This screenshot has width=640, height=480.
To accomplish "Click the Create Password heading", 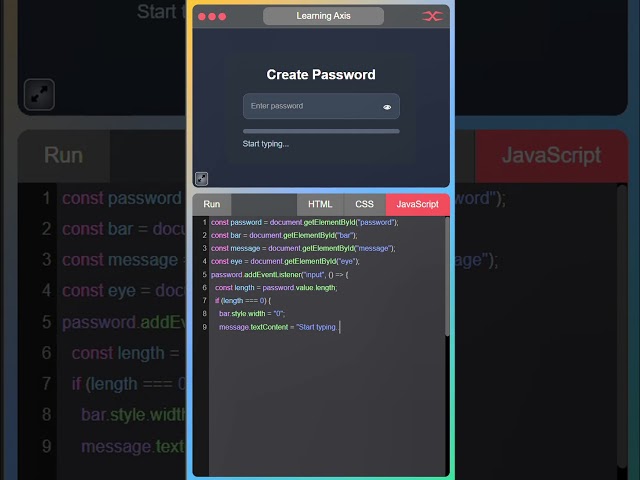I will click(x=321, y=75).
